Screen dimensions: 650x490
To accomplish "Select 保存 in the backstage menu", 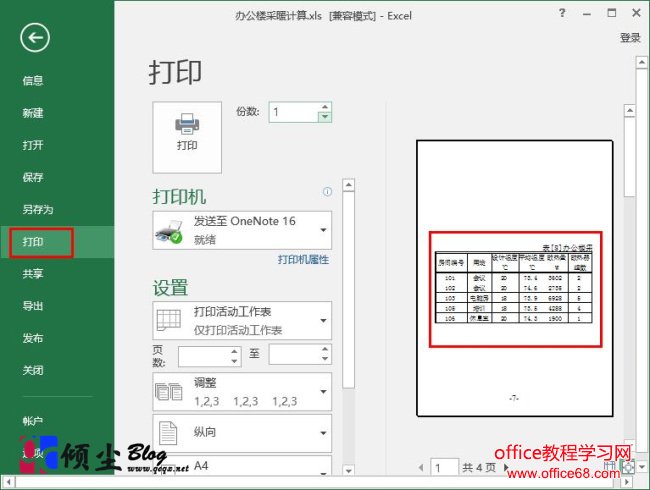I will 33,177.
